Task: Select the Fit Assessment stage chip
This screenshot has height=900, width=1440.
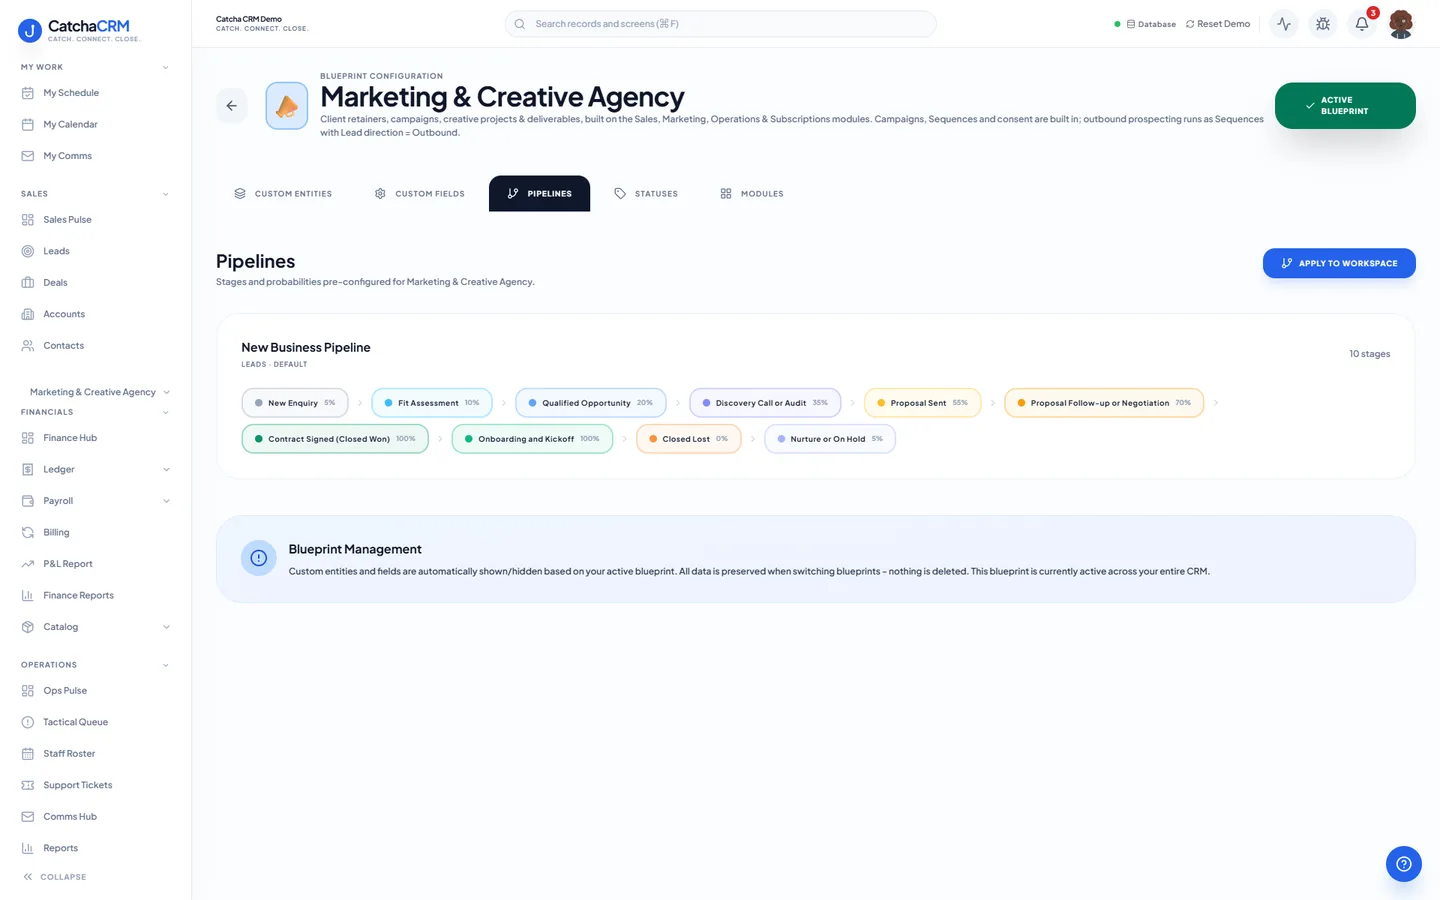Action: coord(432,403)
